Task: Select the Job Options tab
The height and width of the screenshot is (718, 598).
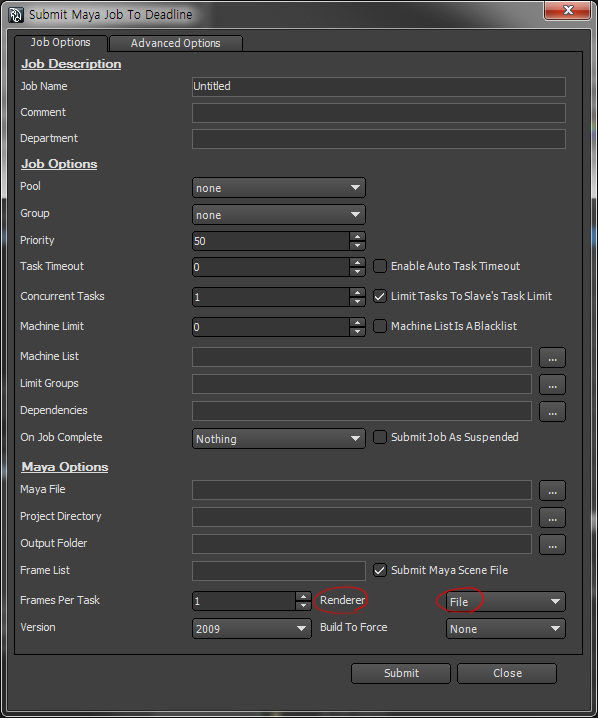Action: [x=60, y=42]
